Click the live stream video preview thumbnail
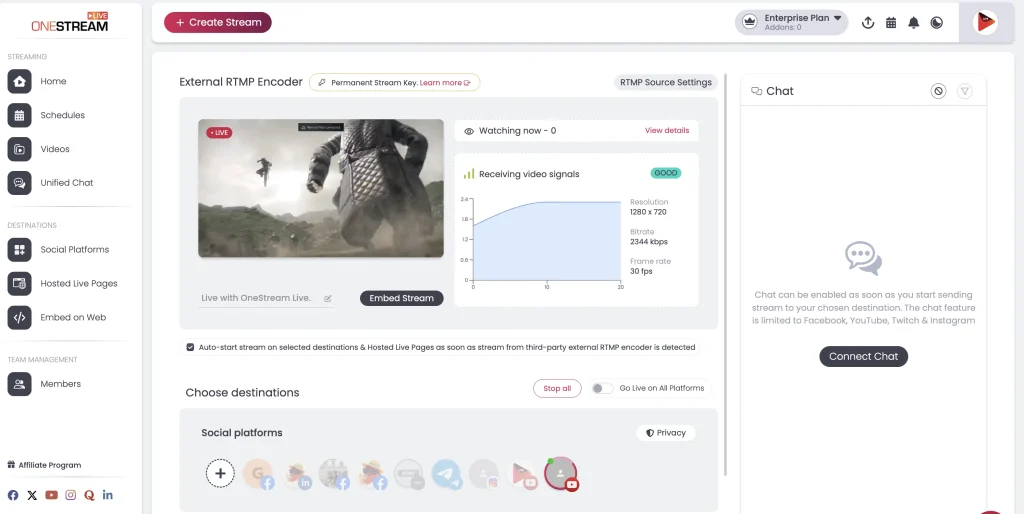1024x514 pixels. 320,188
